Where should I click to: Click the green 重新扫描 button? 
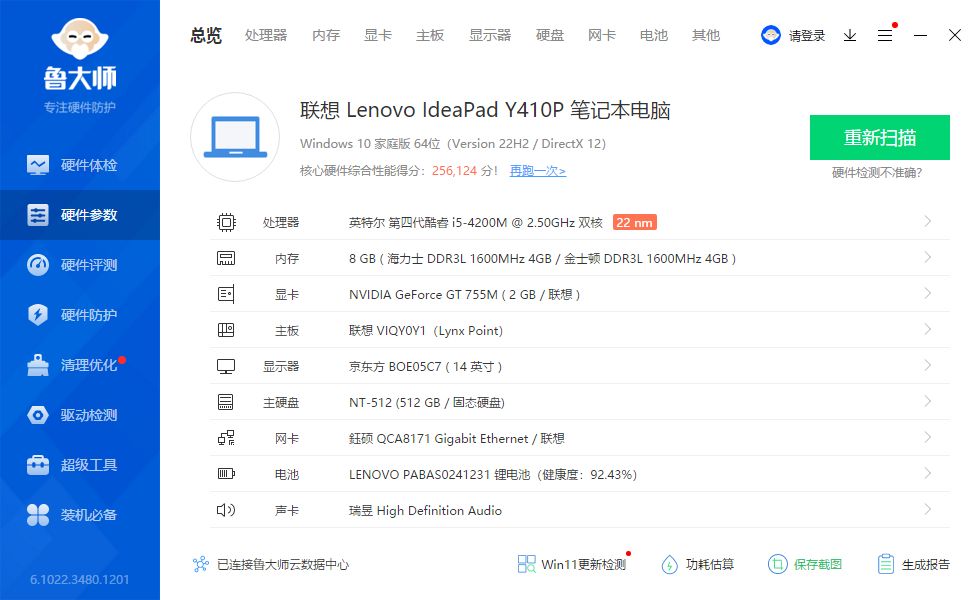click(880, 138)
